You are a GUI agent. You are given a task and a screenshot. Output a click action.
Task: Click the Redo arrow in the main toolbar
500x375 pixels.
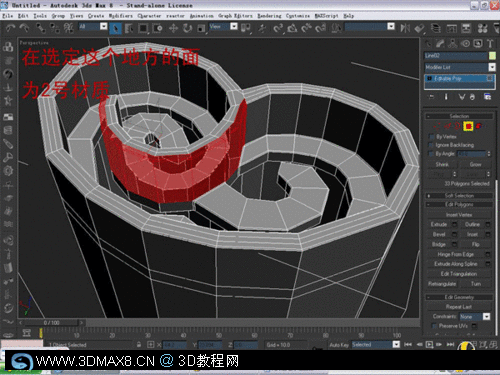(24, 28)
